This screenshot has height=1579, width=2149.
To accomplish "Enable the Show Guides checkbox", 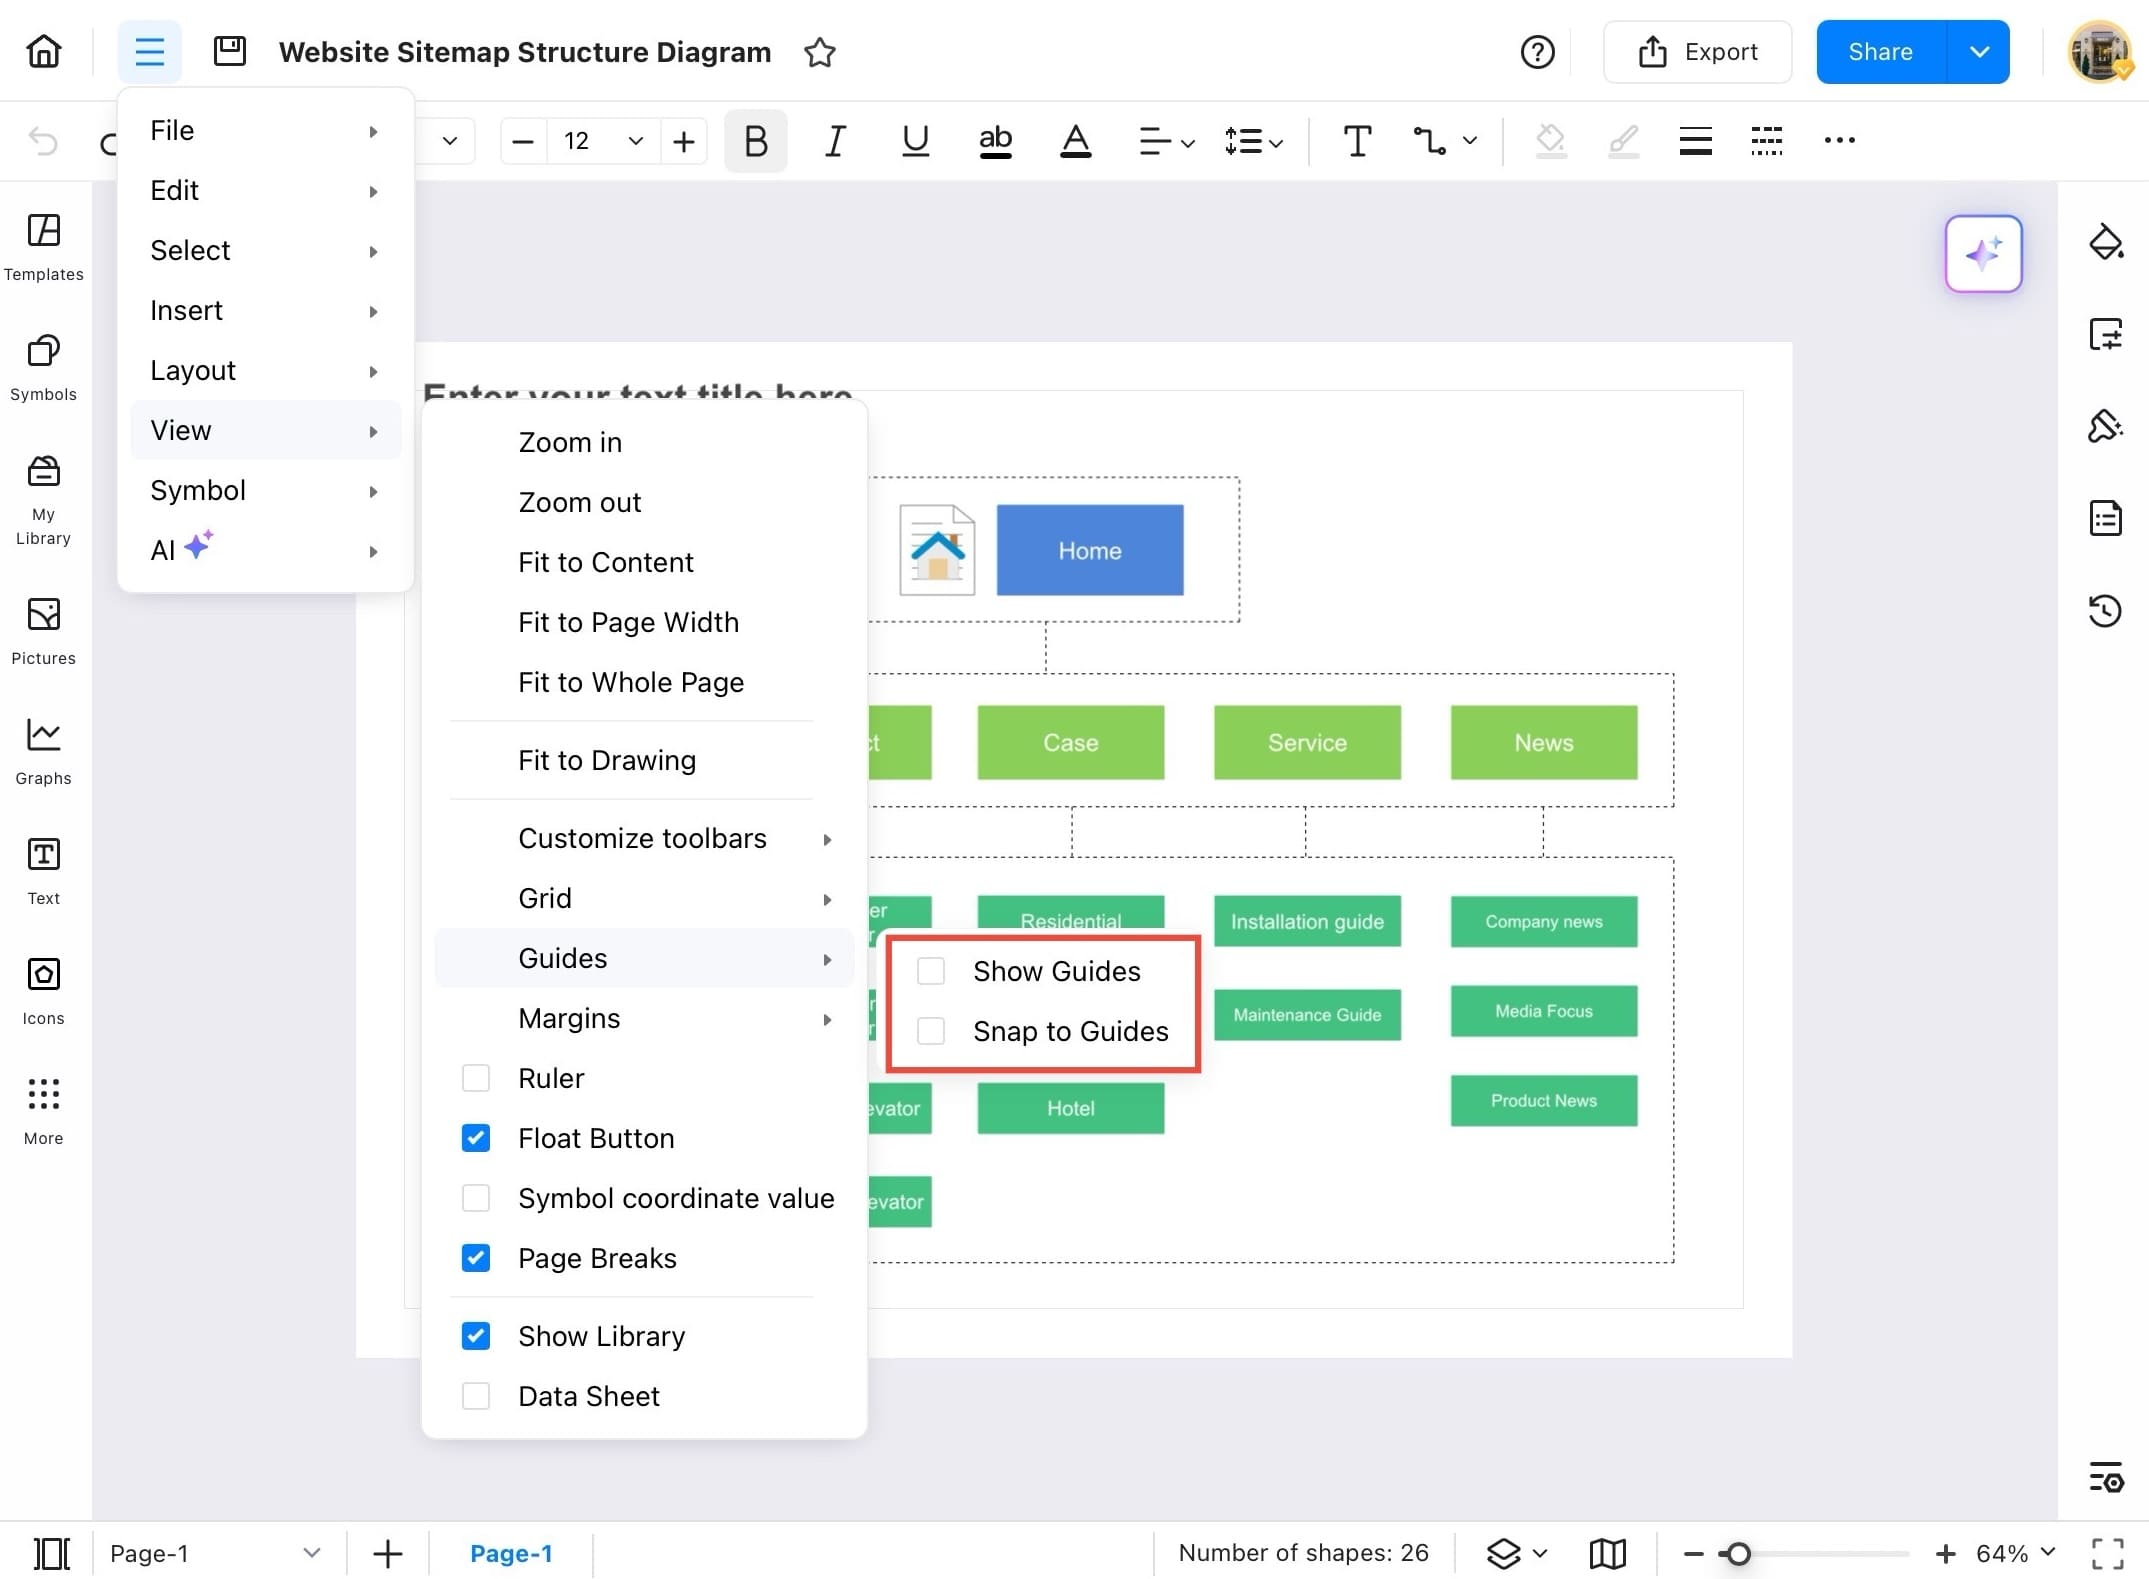I will pyautogui.click(x=931, y=971).
